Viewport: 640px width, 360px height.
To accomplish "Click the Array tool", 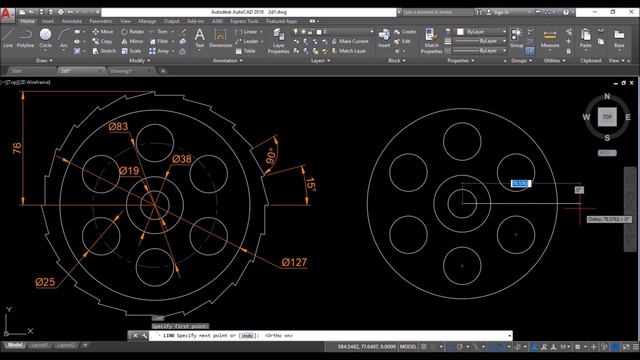I will [x=159, y=51].
